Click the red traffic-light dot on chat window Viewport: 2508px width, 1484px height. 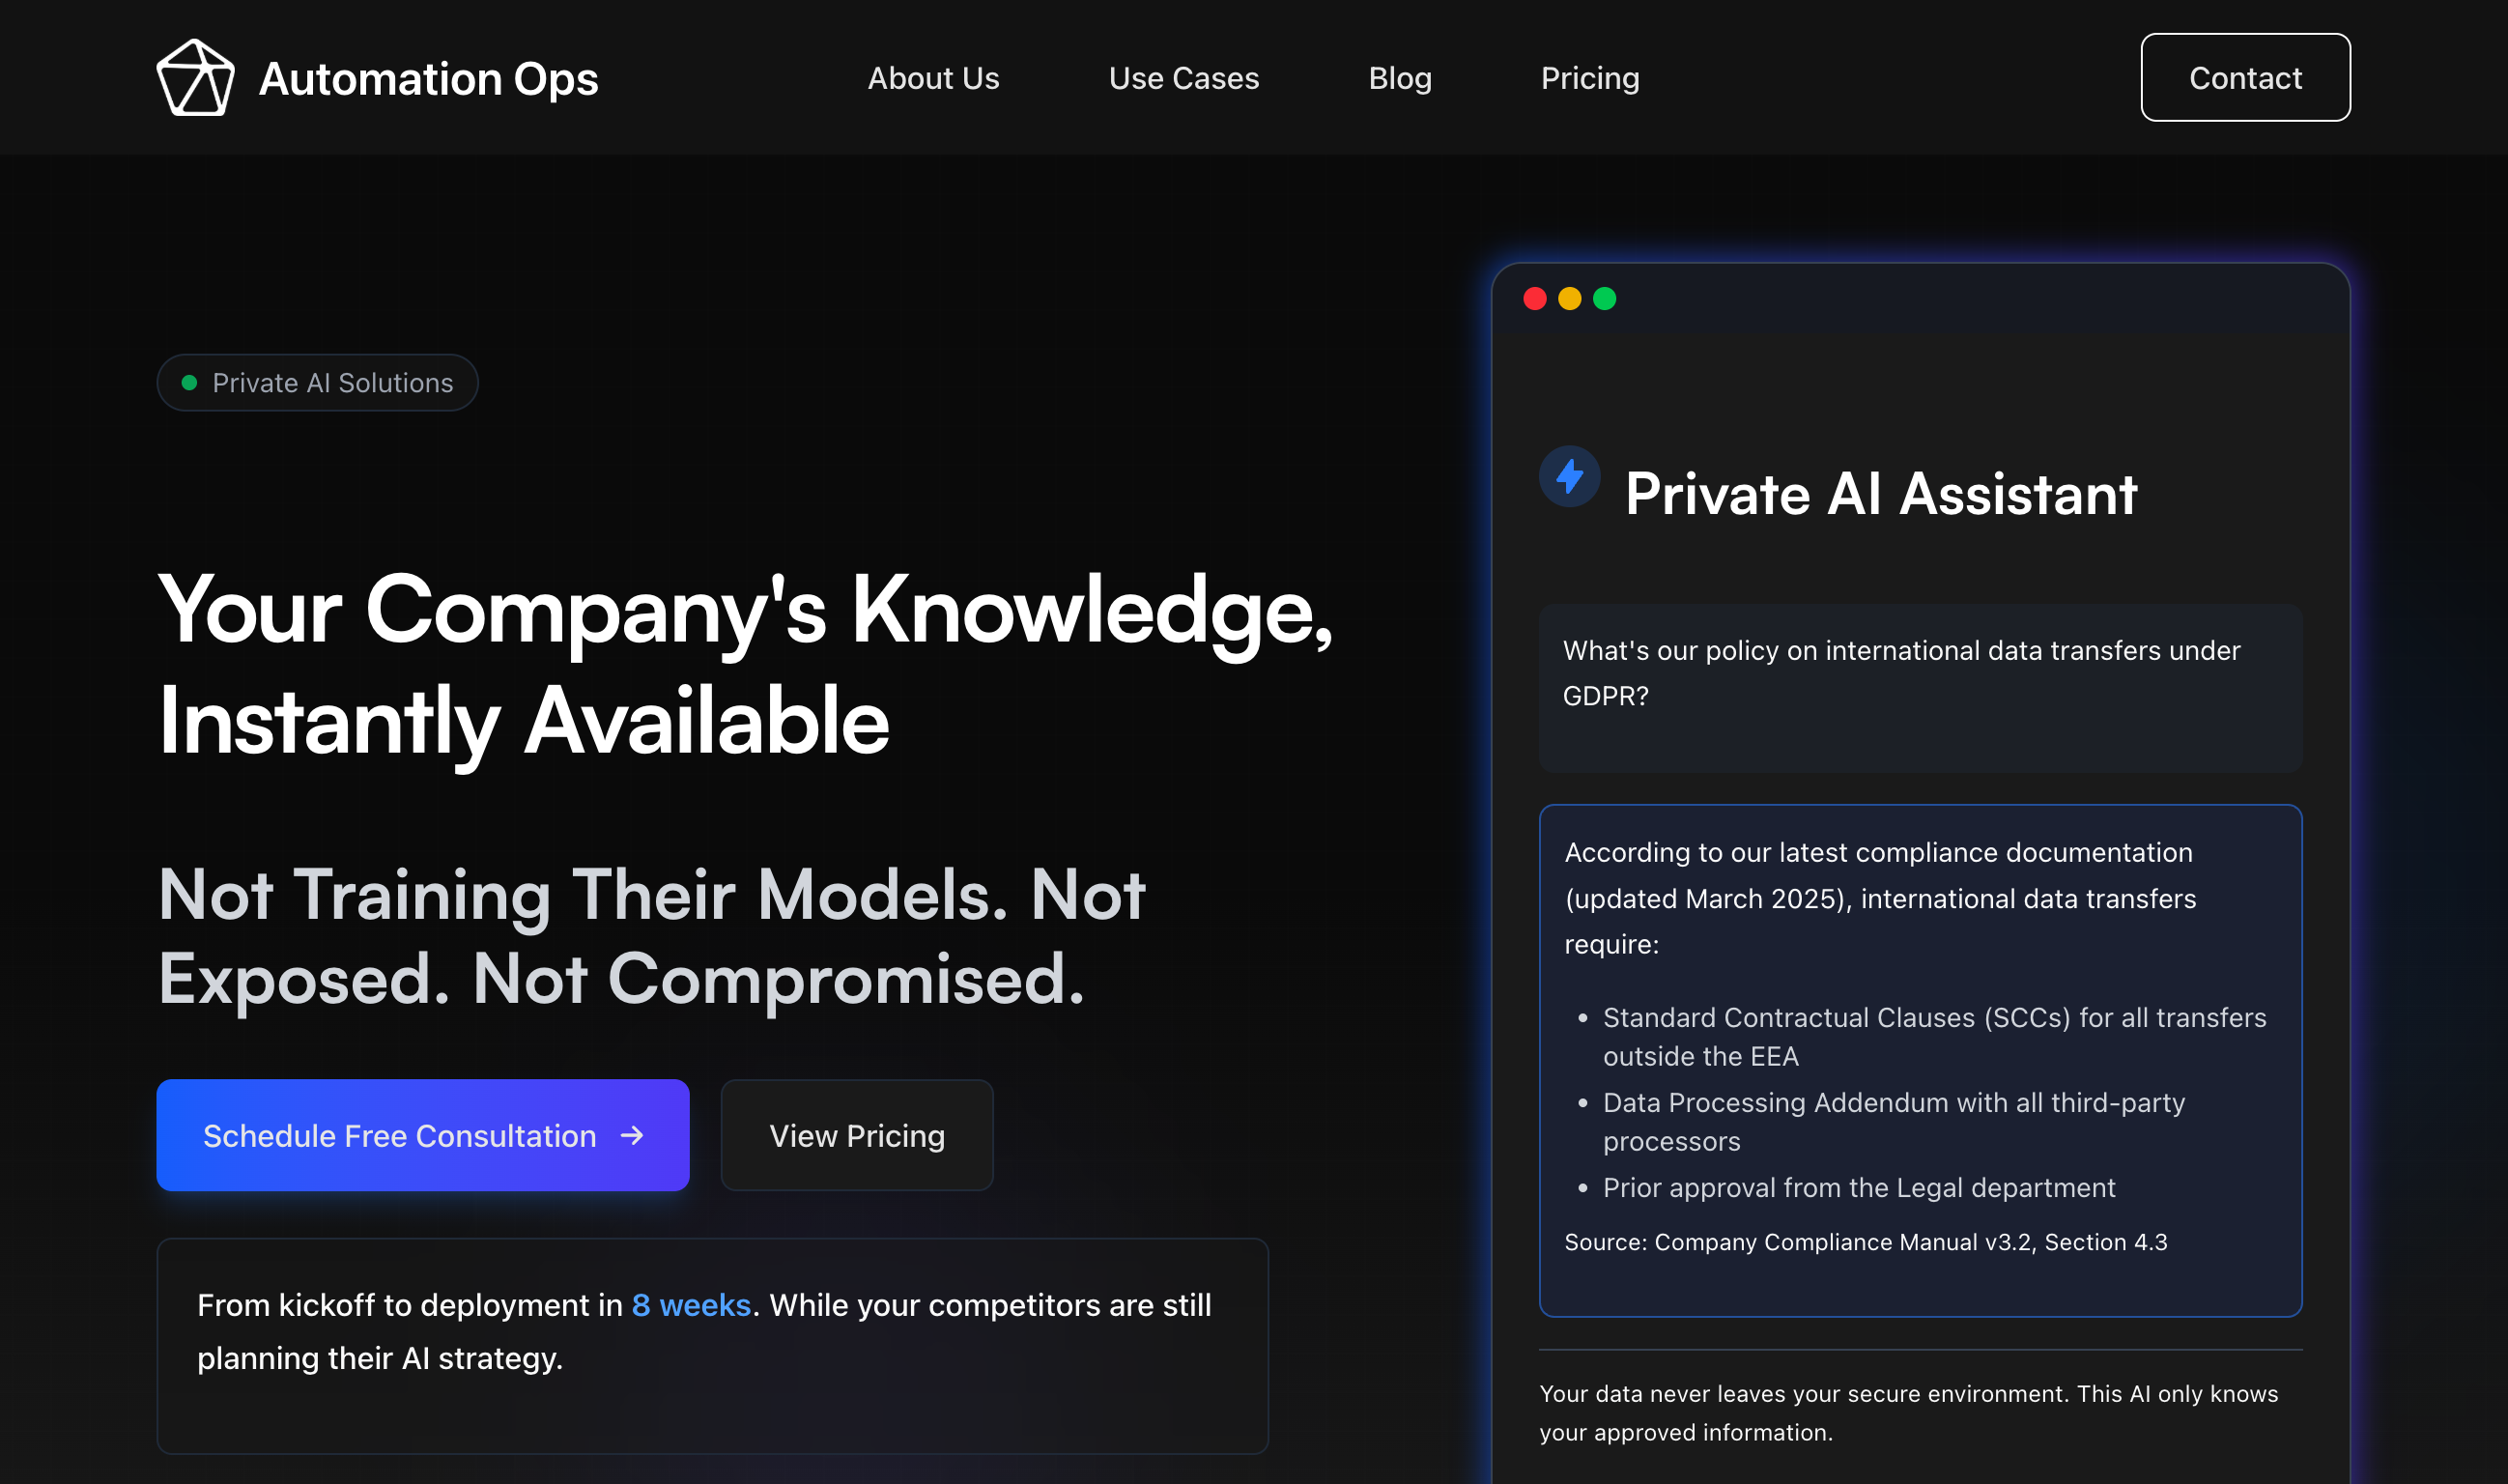(x=1536, y=298)
